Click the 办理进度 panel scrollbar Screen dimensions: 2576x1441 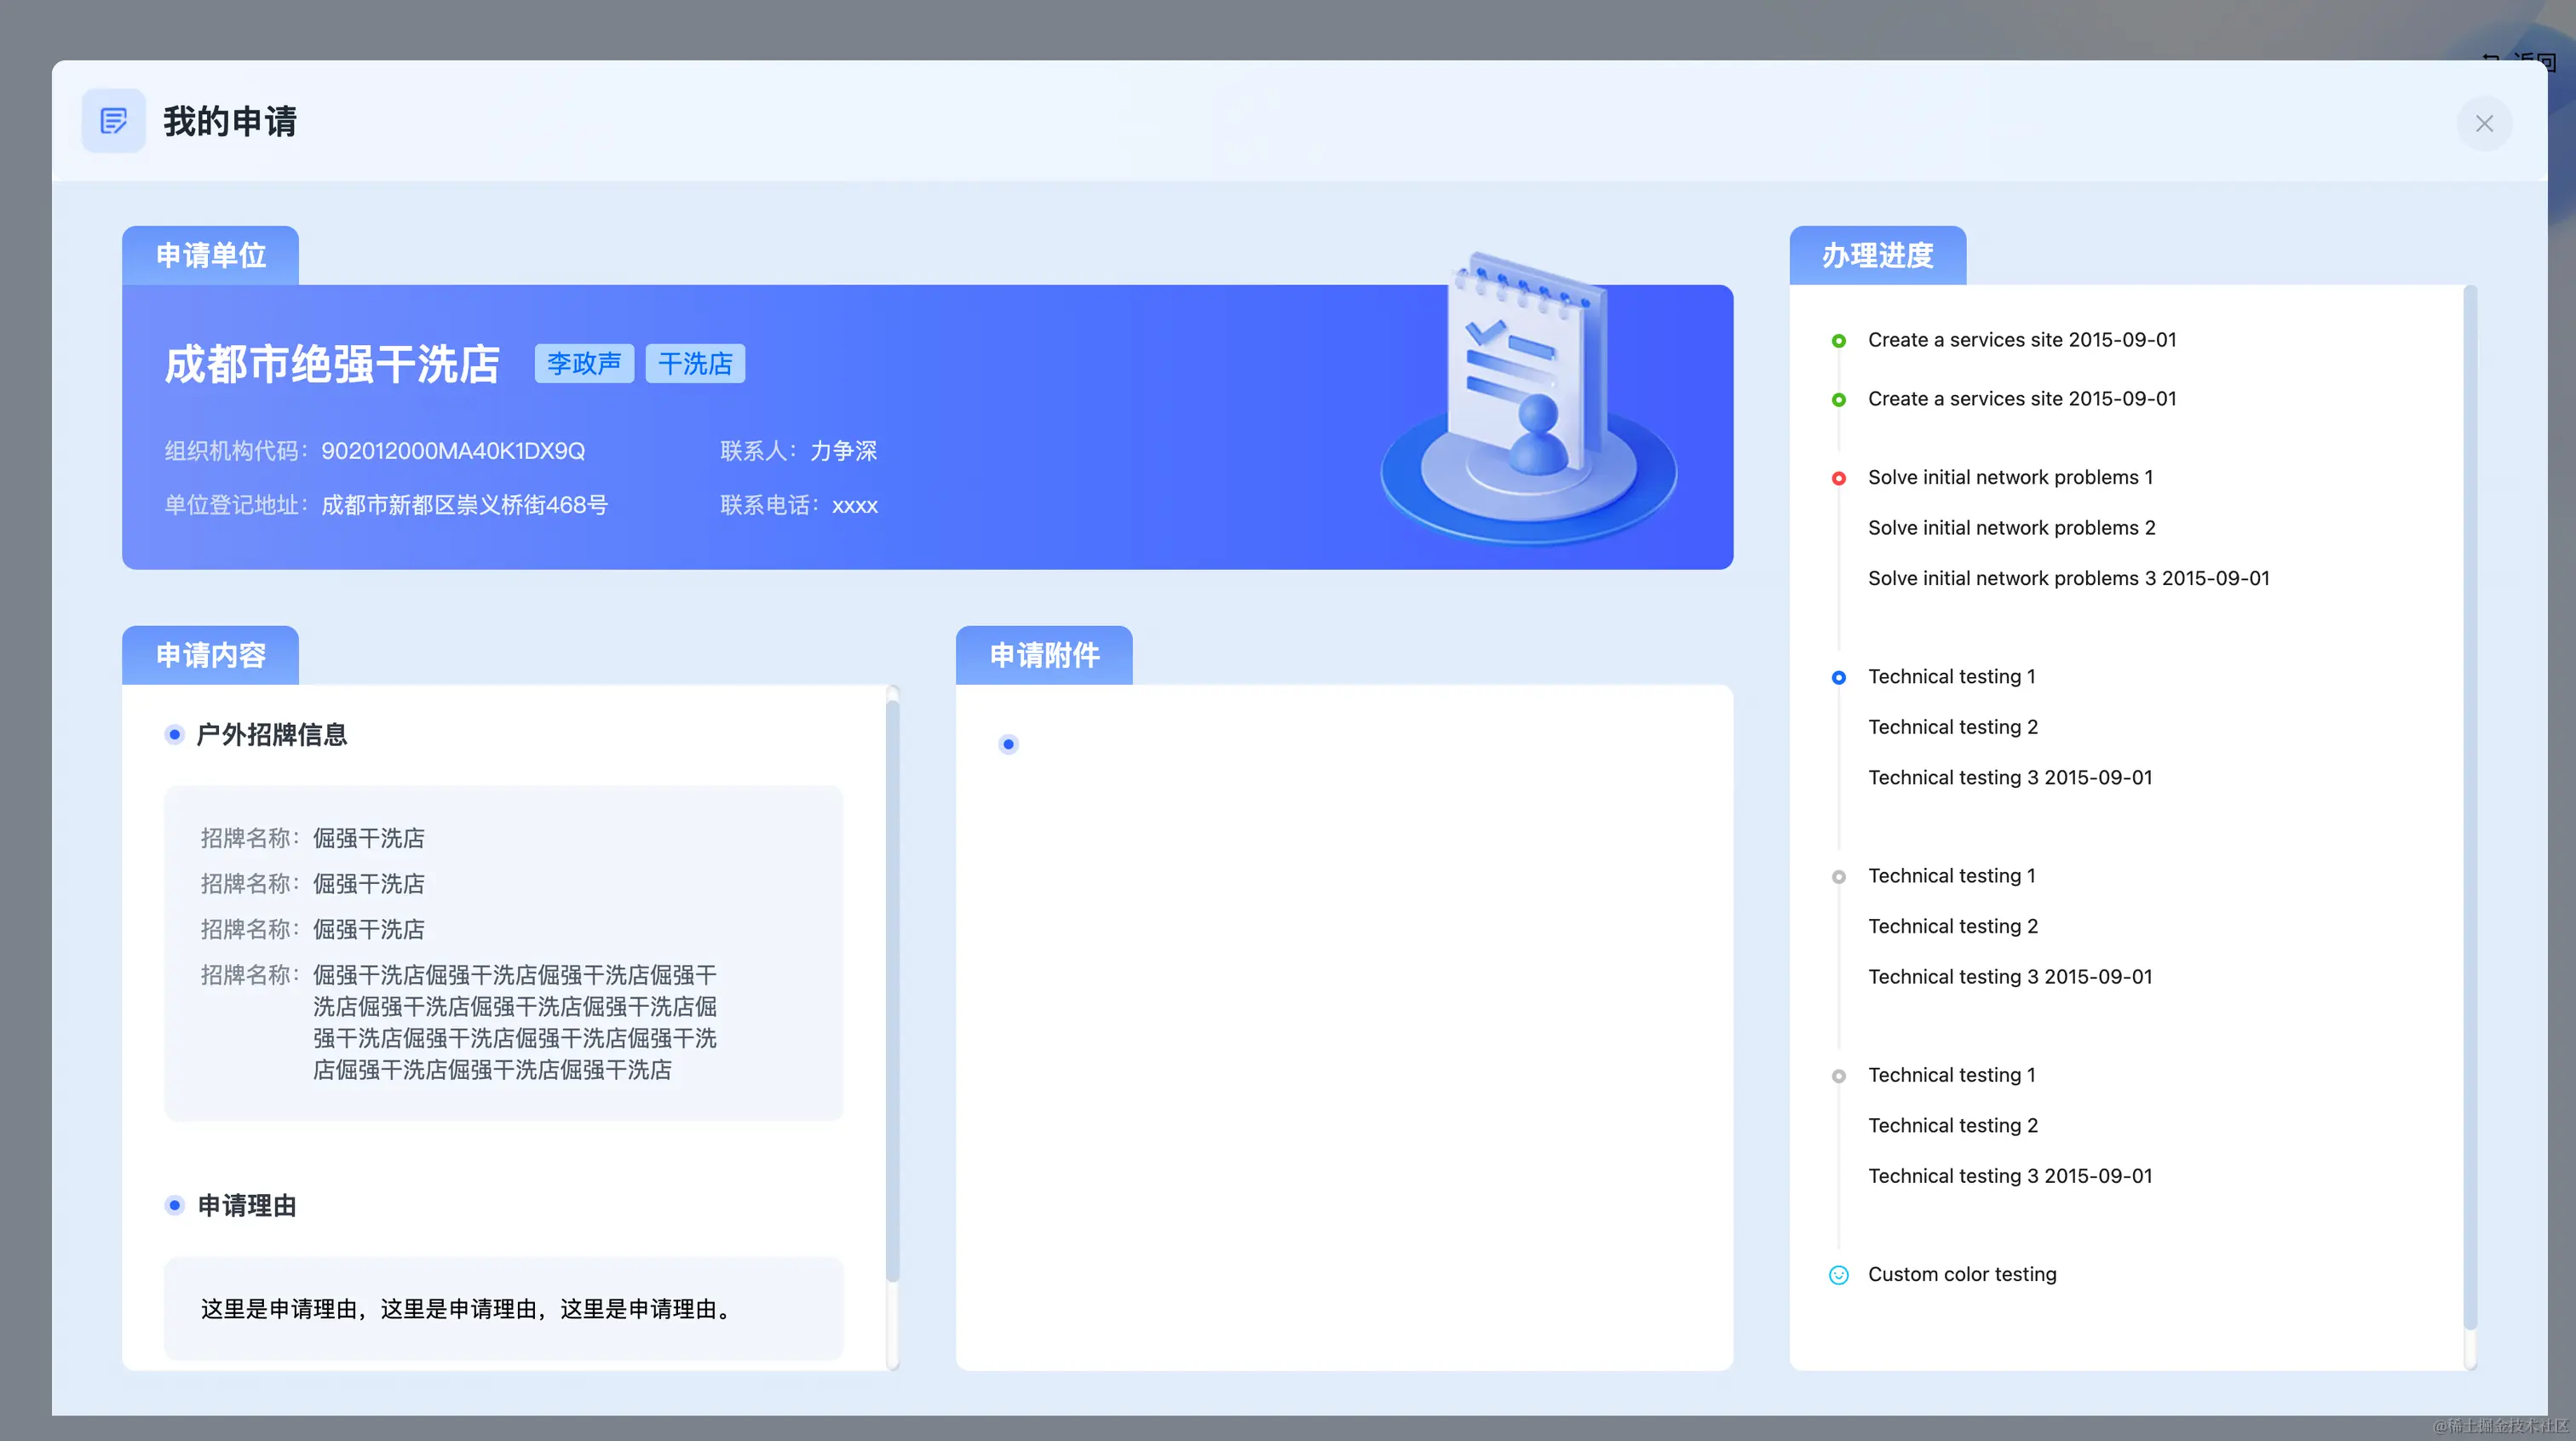[2470, 810]
